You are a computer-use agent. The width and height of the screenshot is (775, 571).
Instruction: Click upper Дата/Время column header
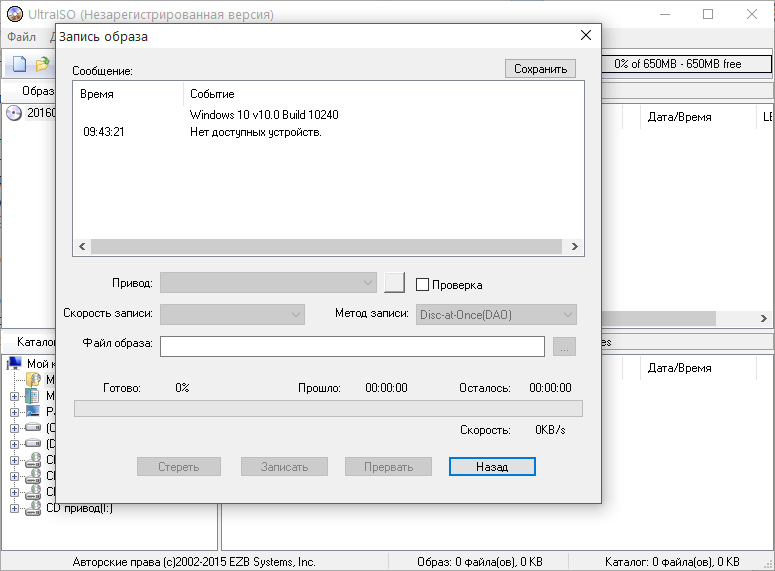(x=680, y=117)
